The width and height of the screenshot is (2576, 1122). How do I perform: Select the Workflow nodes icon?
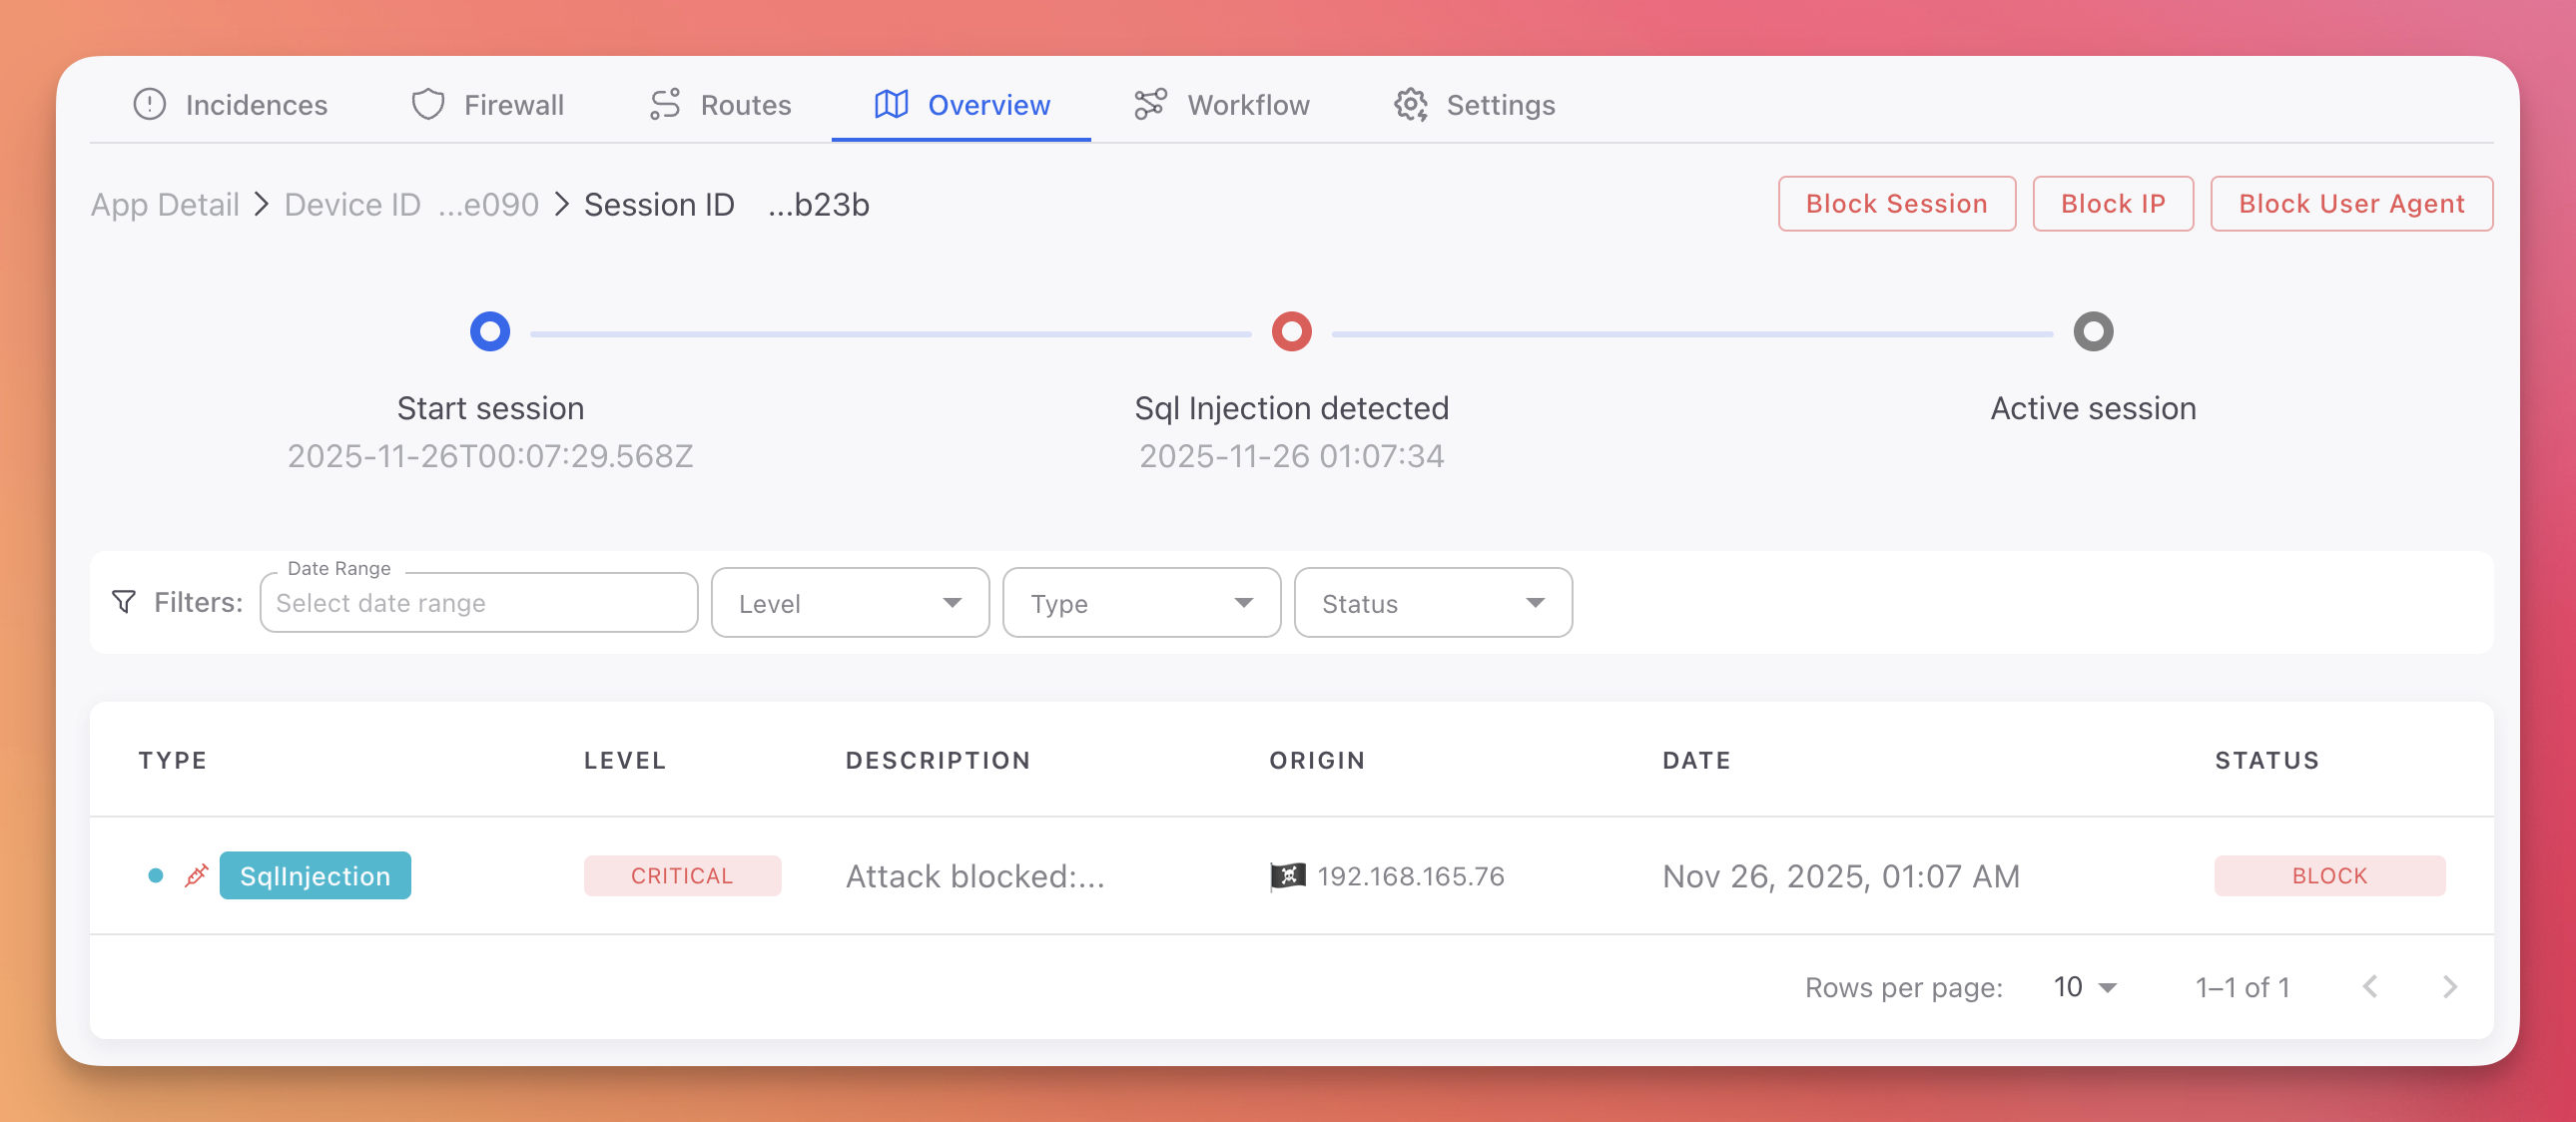coord(1149,104)
